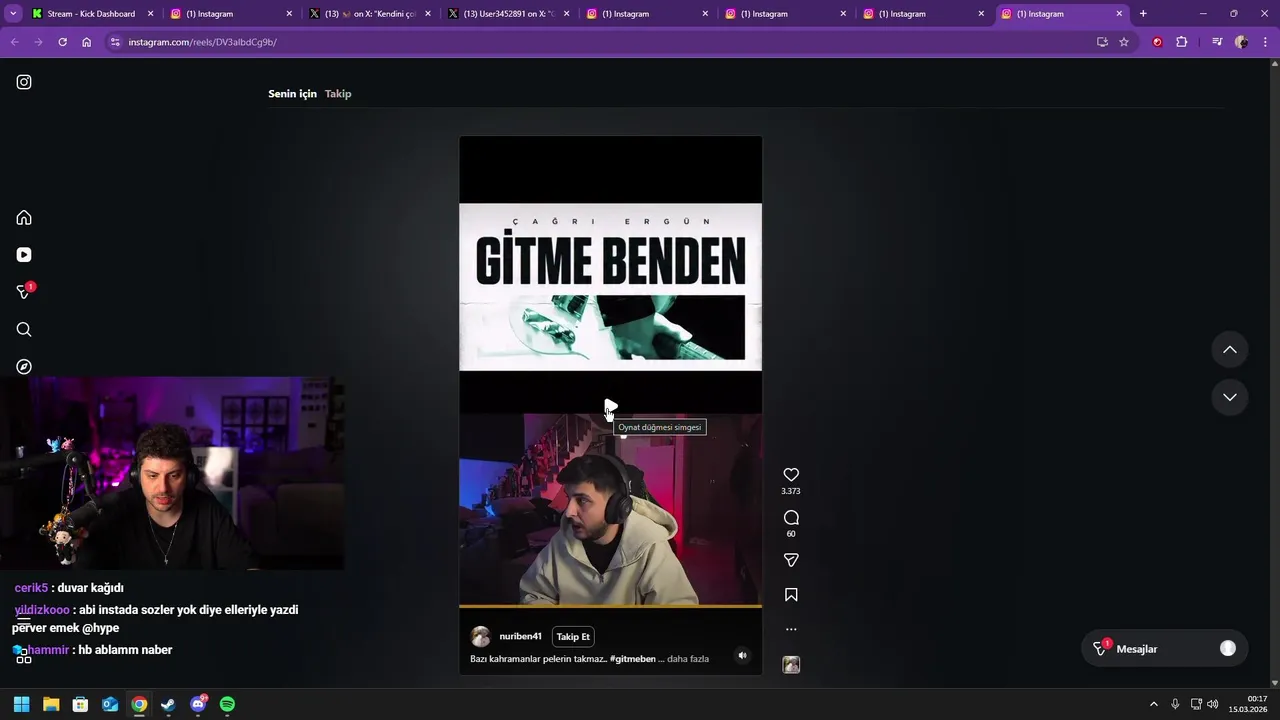The image size is (1280, 720).
Task: Go to next reel with down arrow
Action: coord(1230,397)
